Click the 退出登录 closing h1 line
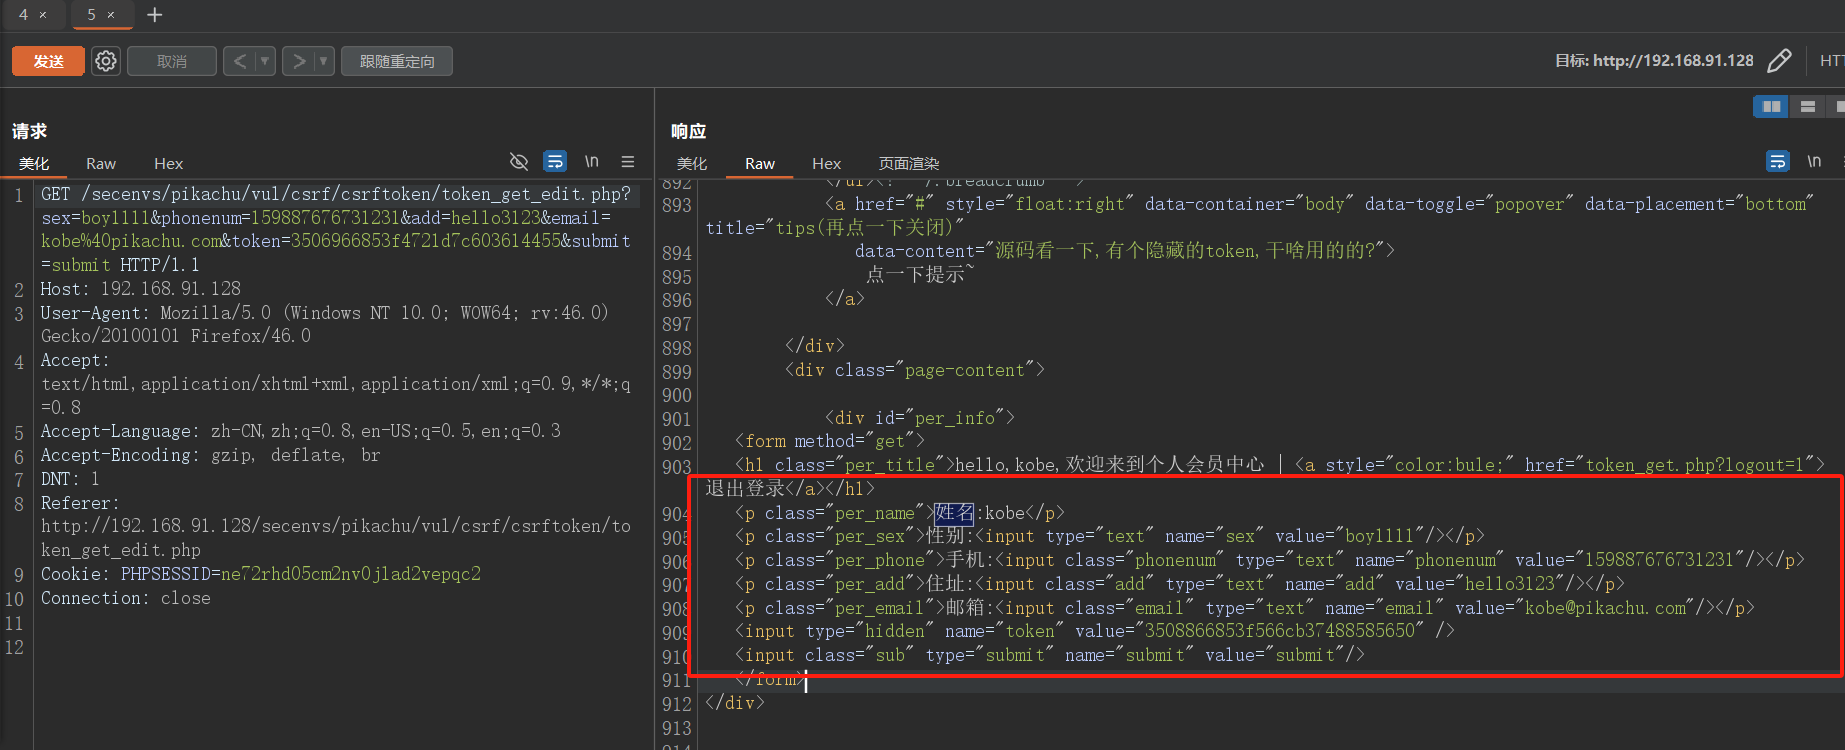This screenshot has width=1845, height=750. pos(790,488)
